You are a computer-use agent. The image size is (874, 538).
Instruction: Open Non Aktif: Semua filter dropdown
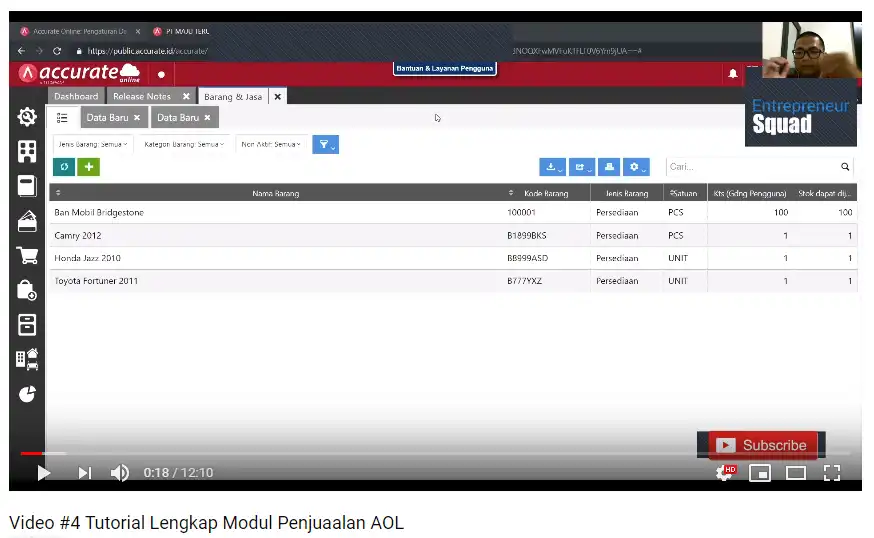click(271, 144)
